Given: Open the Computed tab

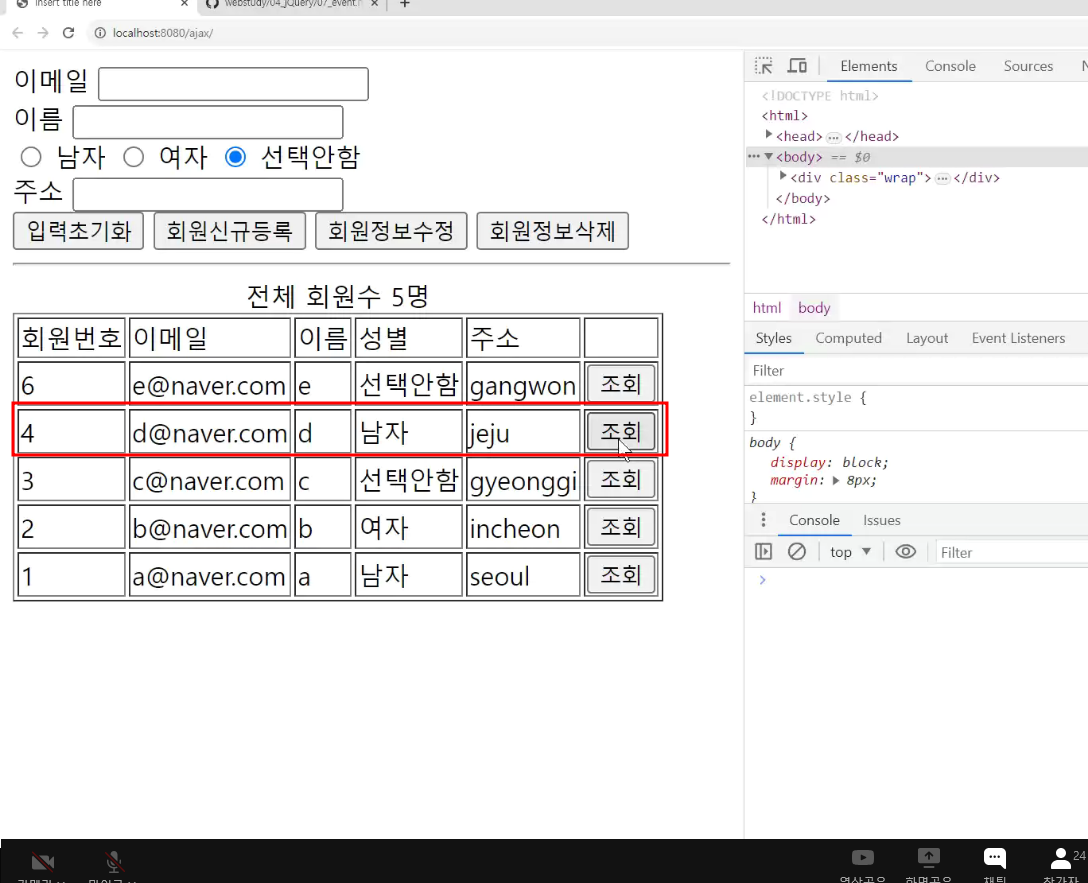Looking at the screenshot, I should (849, 338).
